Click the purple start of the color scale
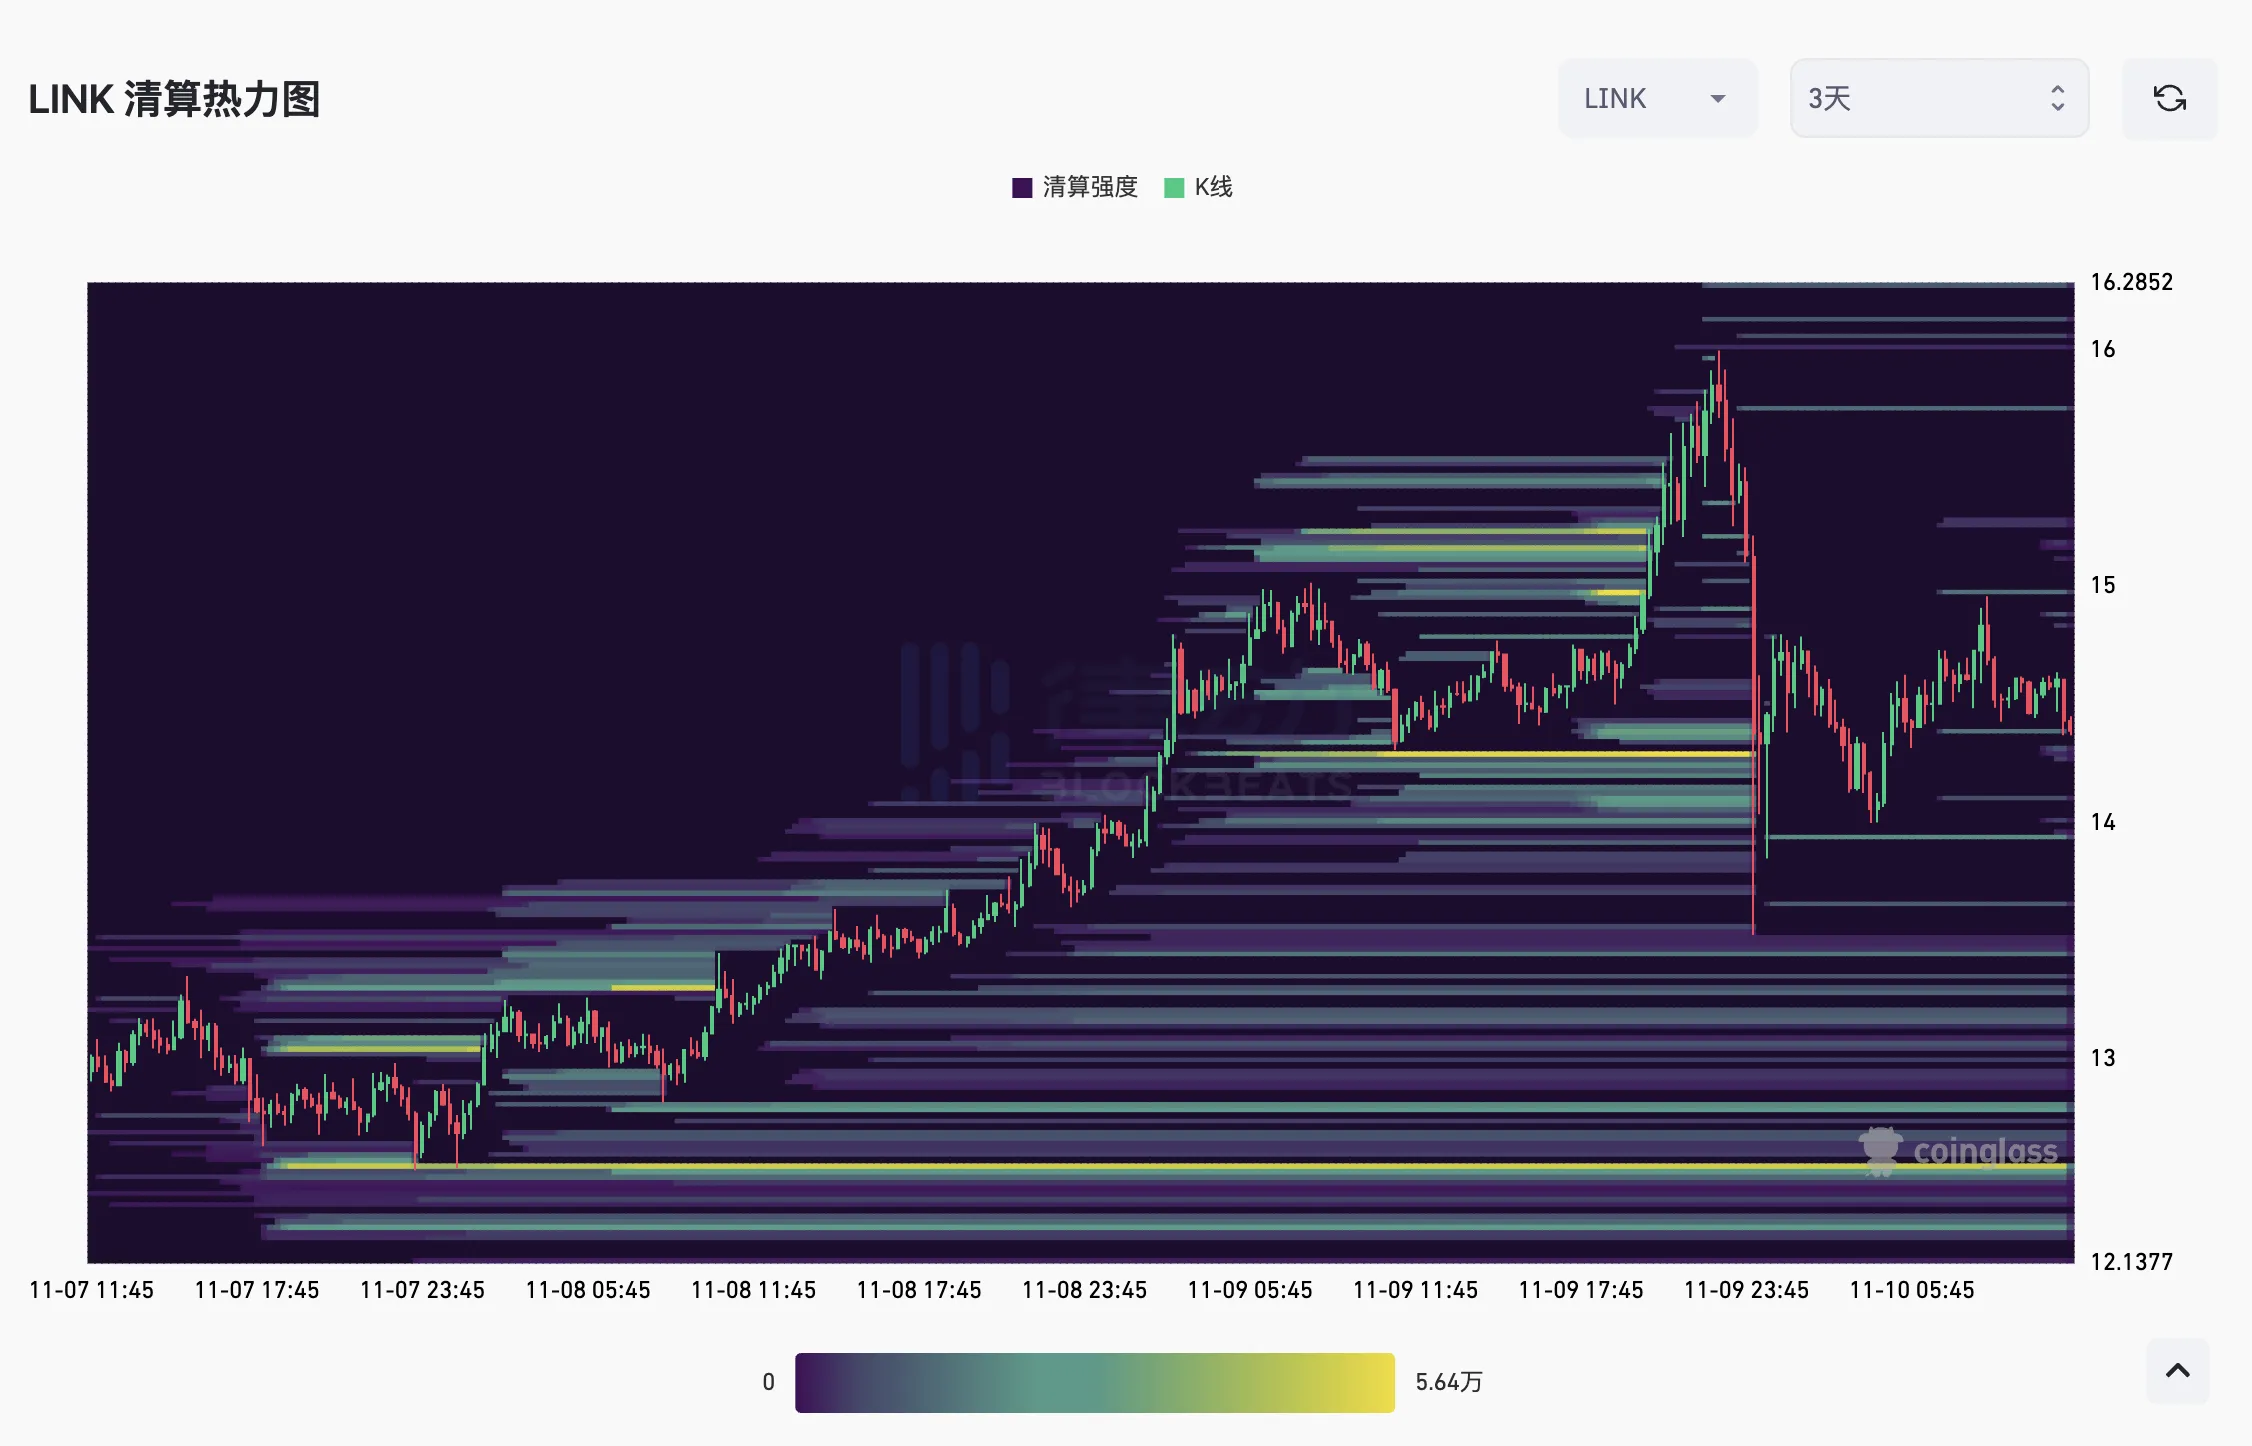Image resolution: width=2252 pixels, height=1446 pixels. (810, 1382)
